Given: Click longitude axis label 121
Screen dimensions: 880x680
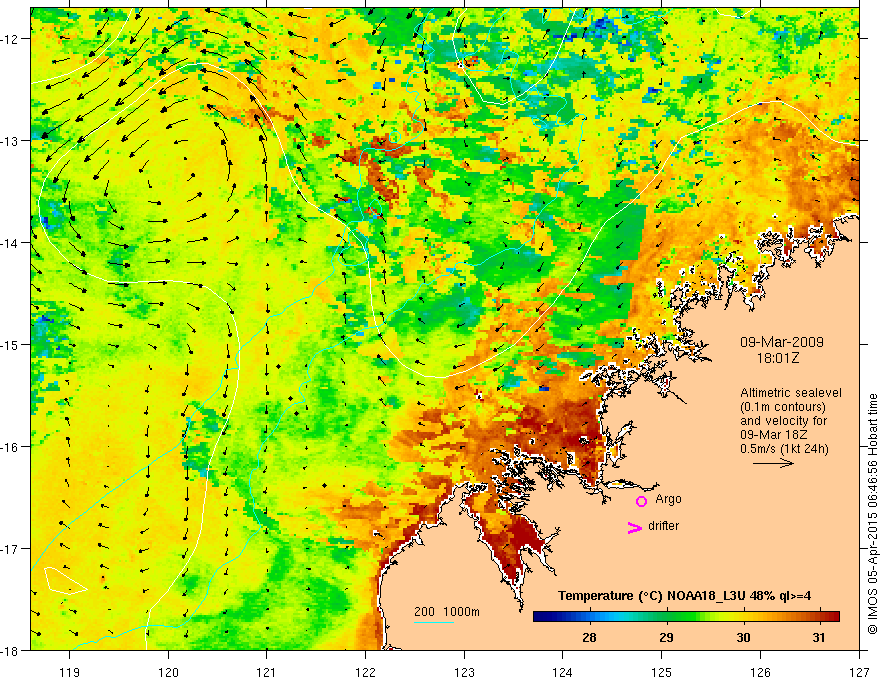Looking at the screenshot, I should point(267,672).
